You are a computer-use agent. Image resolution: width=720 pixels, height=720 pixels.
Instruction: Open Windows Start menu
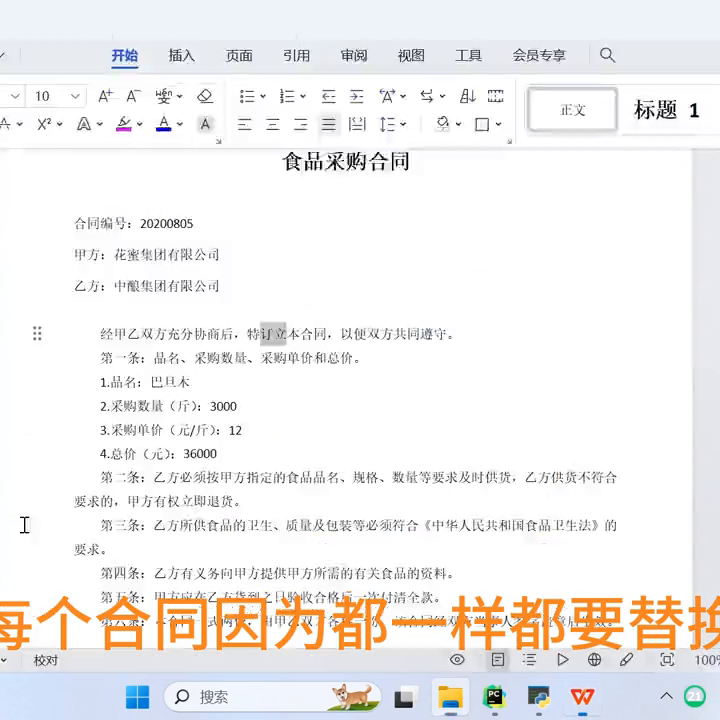[137, 697]
